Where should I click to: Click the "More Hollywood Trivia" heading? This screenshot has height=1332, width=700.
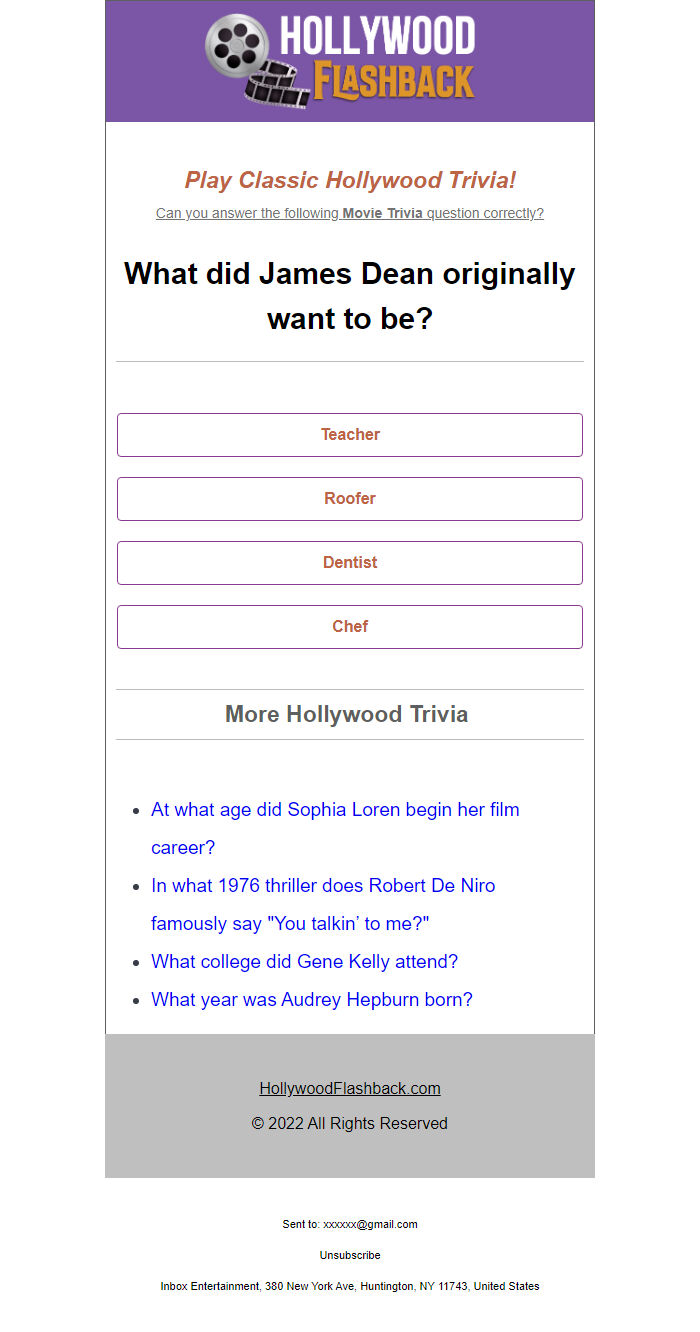click(347, 714)
